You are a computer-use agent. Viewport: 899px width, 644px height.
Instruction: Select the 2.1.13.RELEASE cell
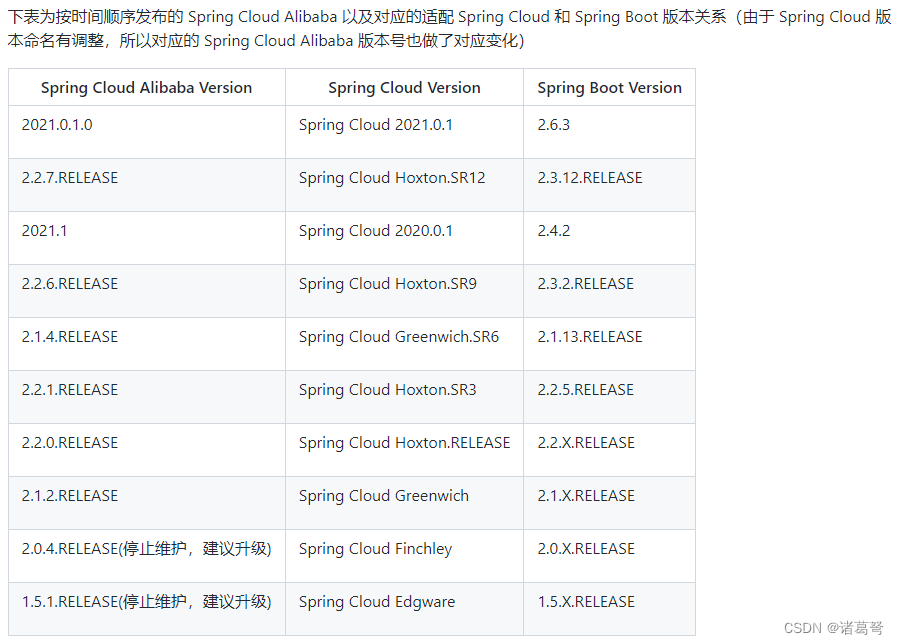[609, 344]
